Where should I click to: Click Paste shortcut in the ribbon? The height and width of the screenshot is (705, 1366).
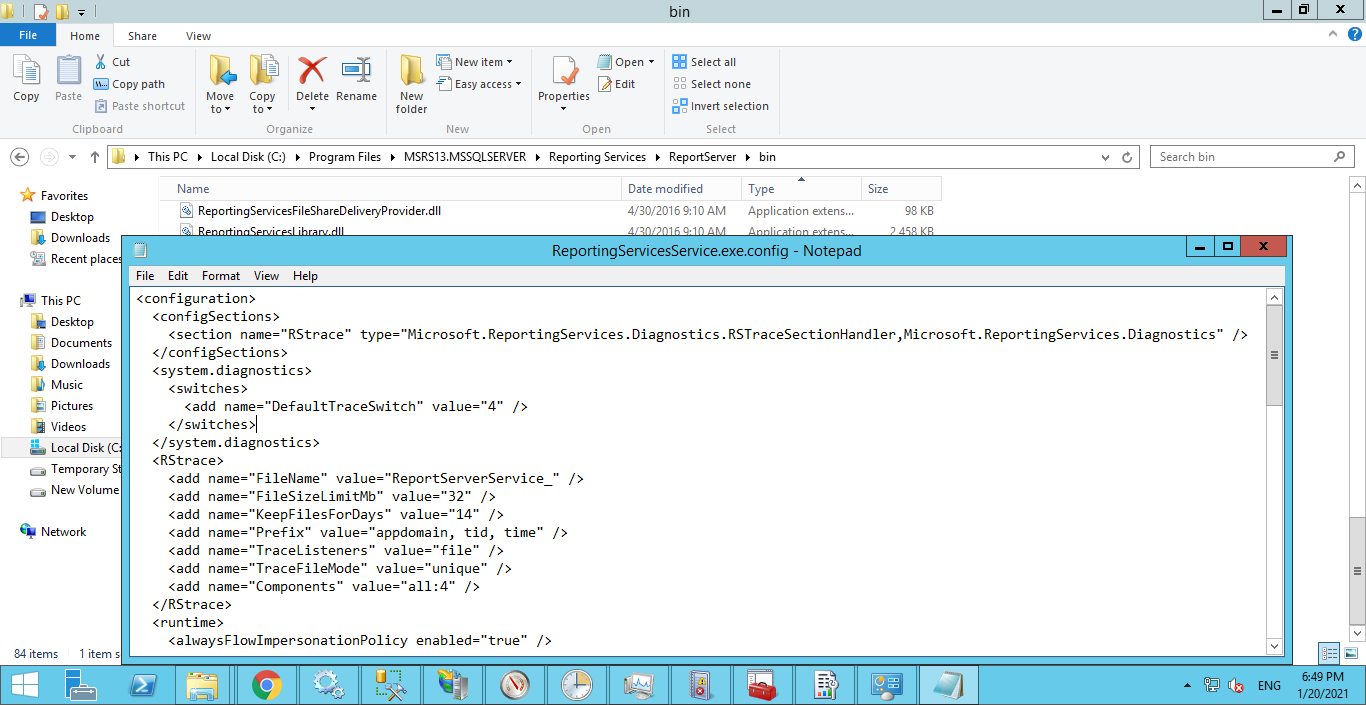click(139, 106)
